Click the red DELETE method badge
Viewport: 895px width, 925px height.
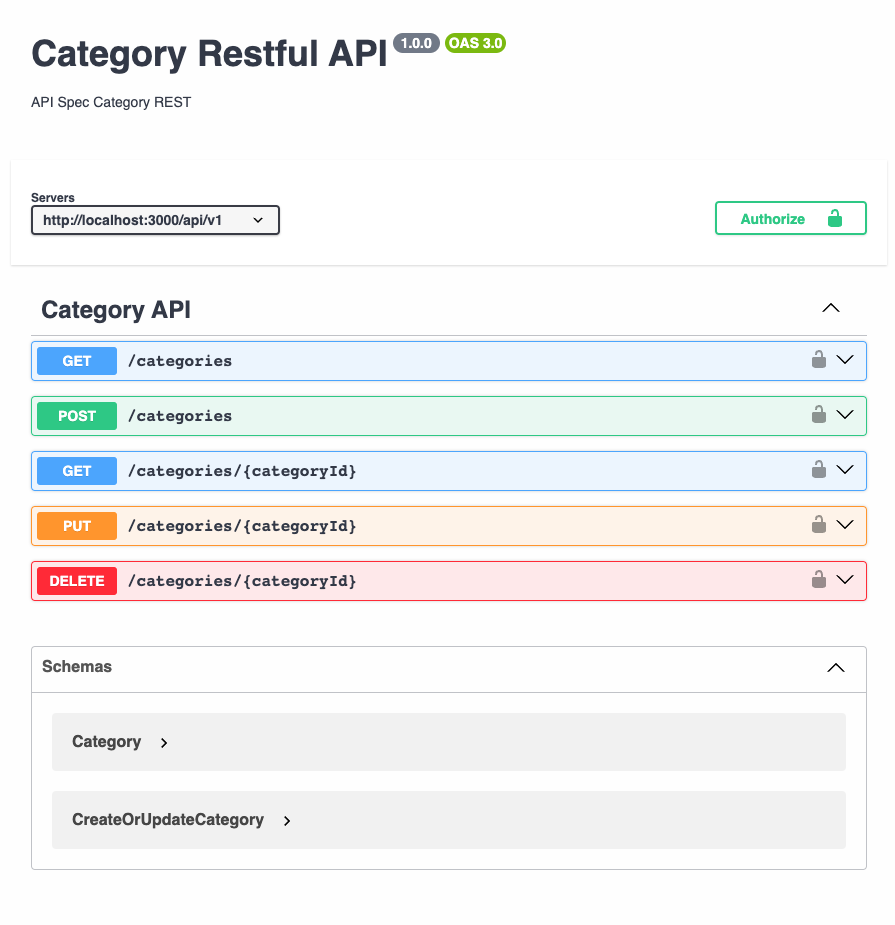[x=77, y=581]
